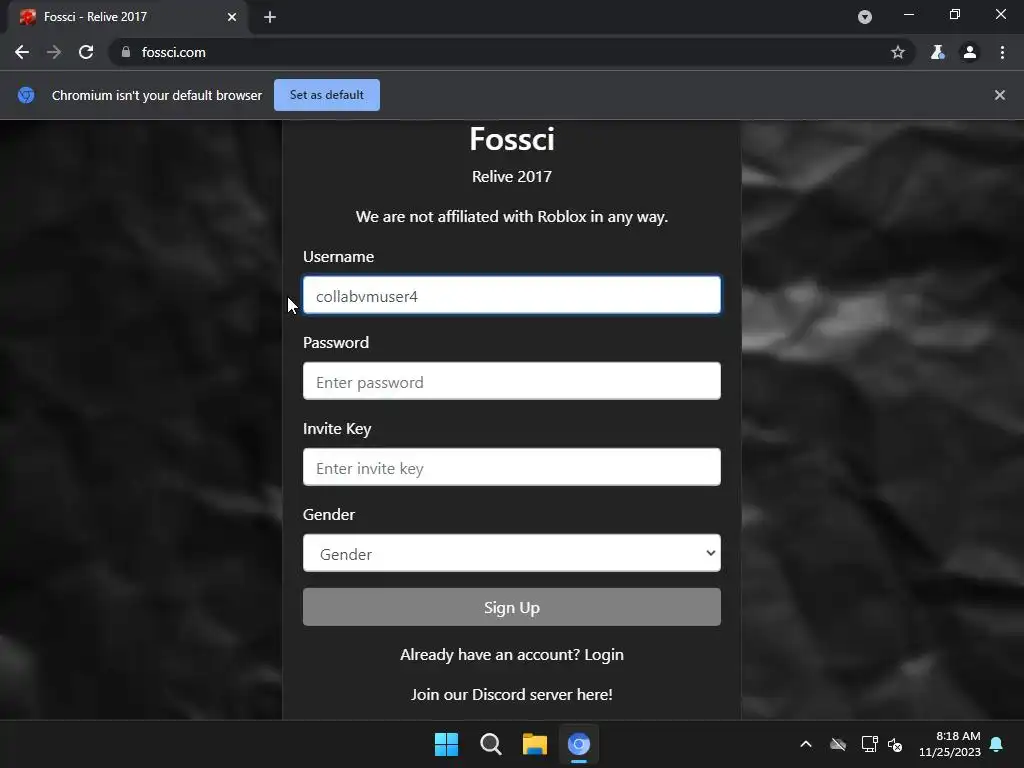Image resolution: width=1024 pixels, height=768 pixels.
Task: Click the Fossci heading text
Action: [x=511, y=138]
